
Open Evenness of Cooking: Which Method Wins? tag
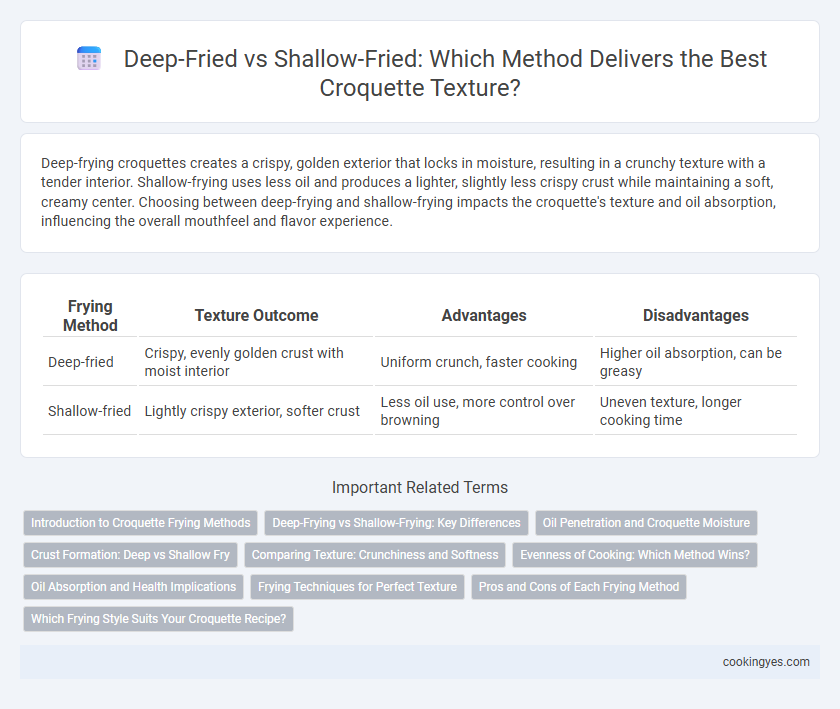635,555
